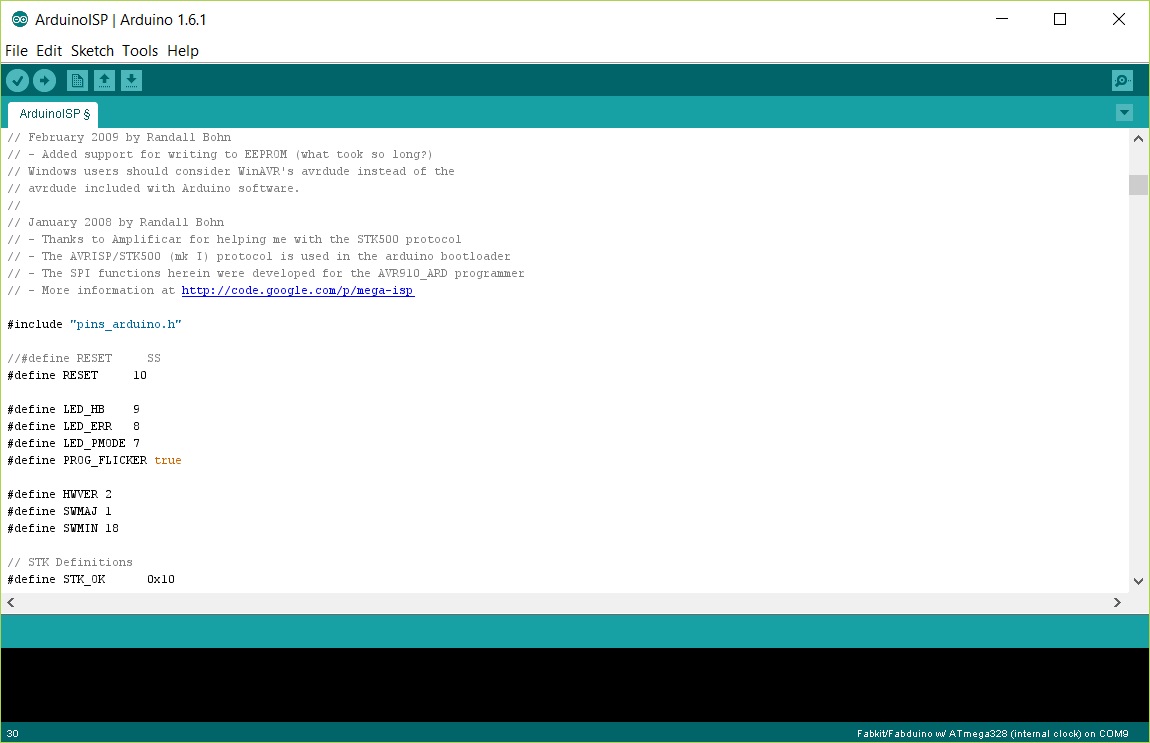
Task: Click vertical scrollbar up arrow
Action: [x=1138, y=138]
